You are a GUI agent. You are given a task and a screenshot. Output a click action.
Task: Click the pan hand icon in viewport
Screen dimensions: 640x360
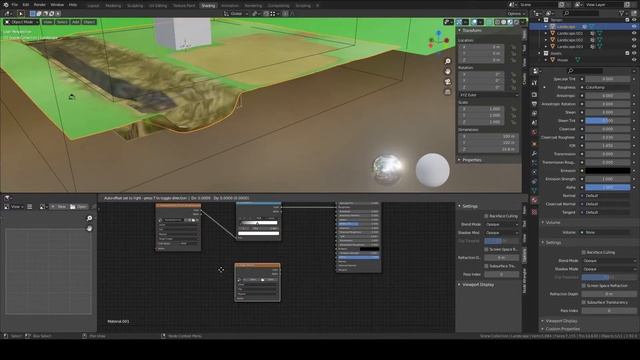[x=448, y=71]
